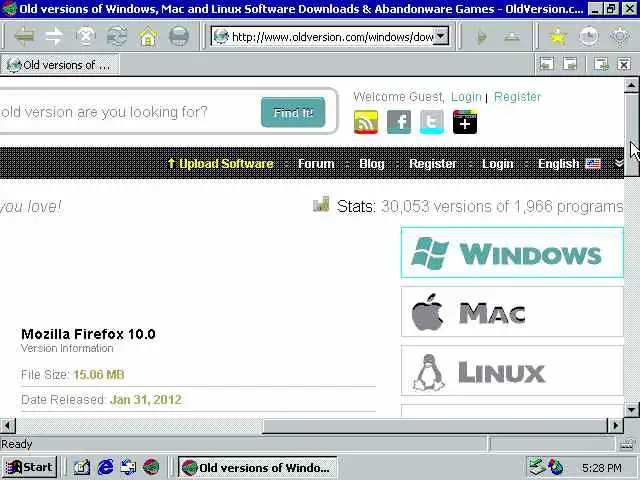Click the first quick launch notepad icon
Image resolution: width=640 pixels, height=480 pixels.
[82, 467]
